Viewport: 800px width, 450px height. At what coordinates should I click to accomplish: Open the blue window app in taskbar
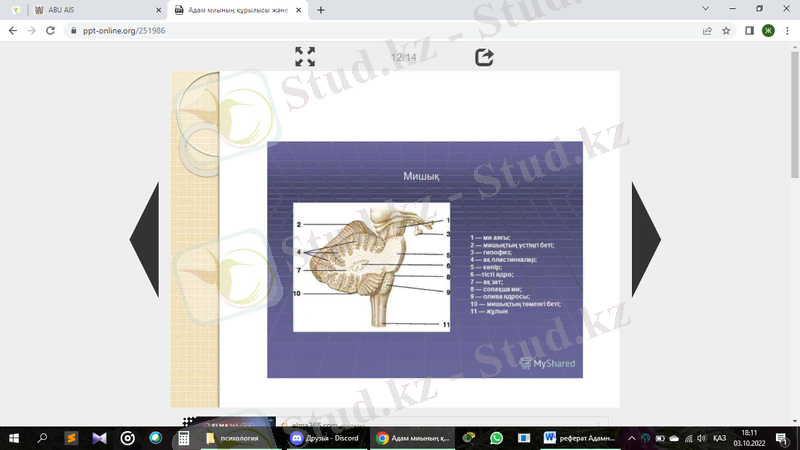point(524,438)
